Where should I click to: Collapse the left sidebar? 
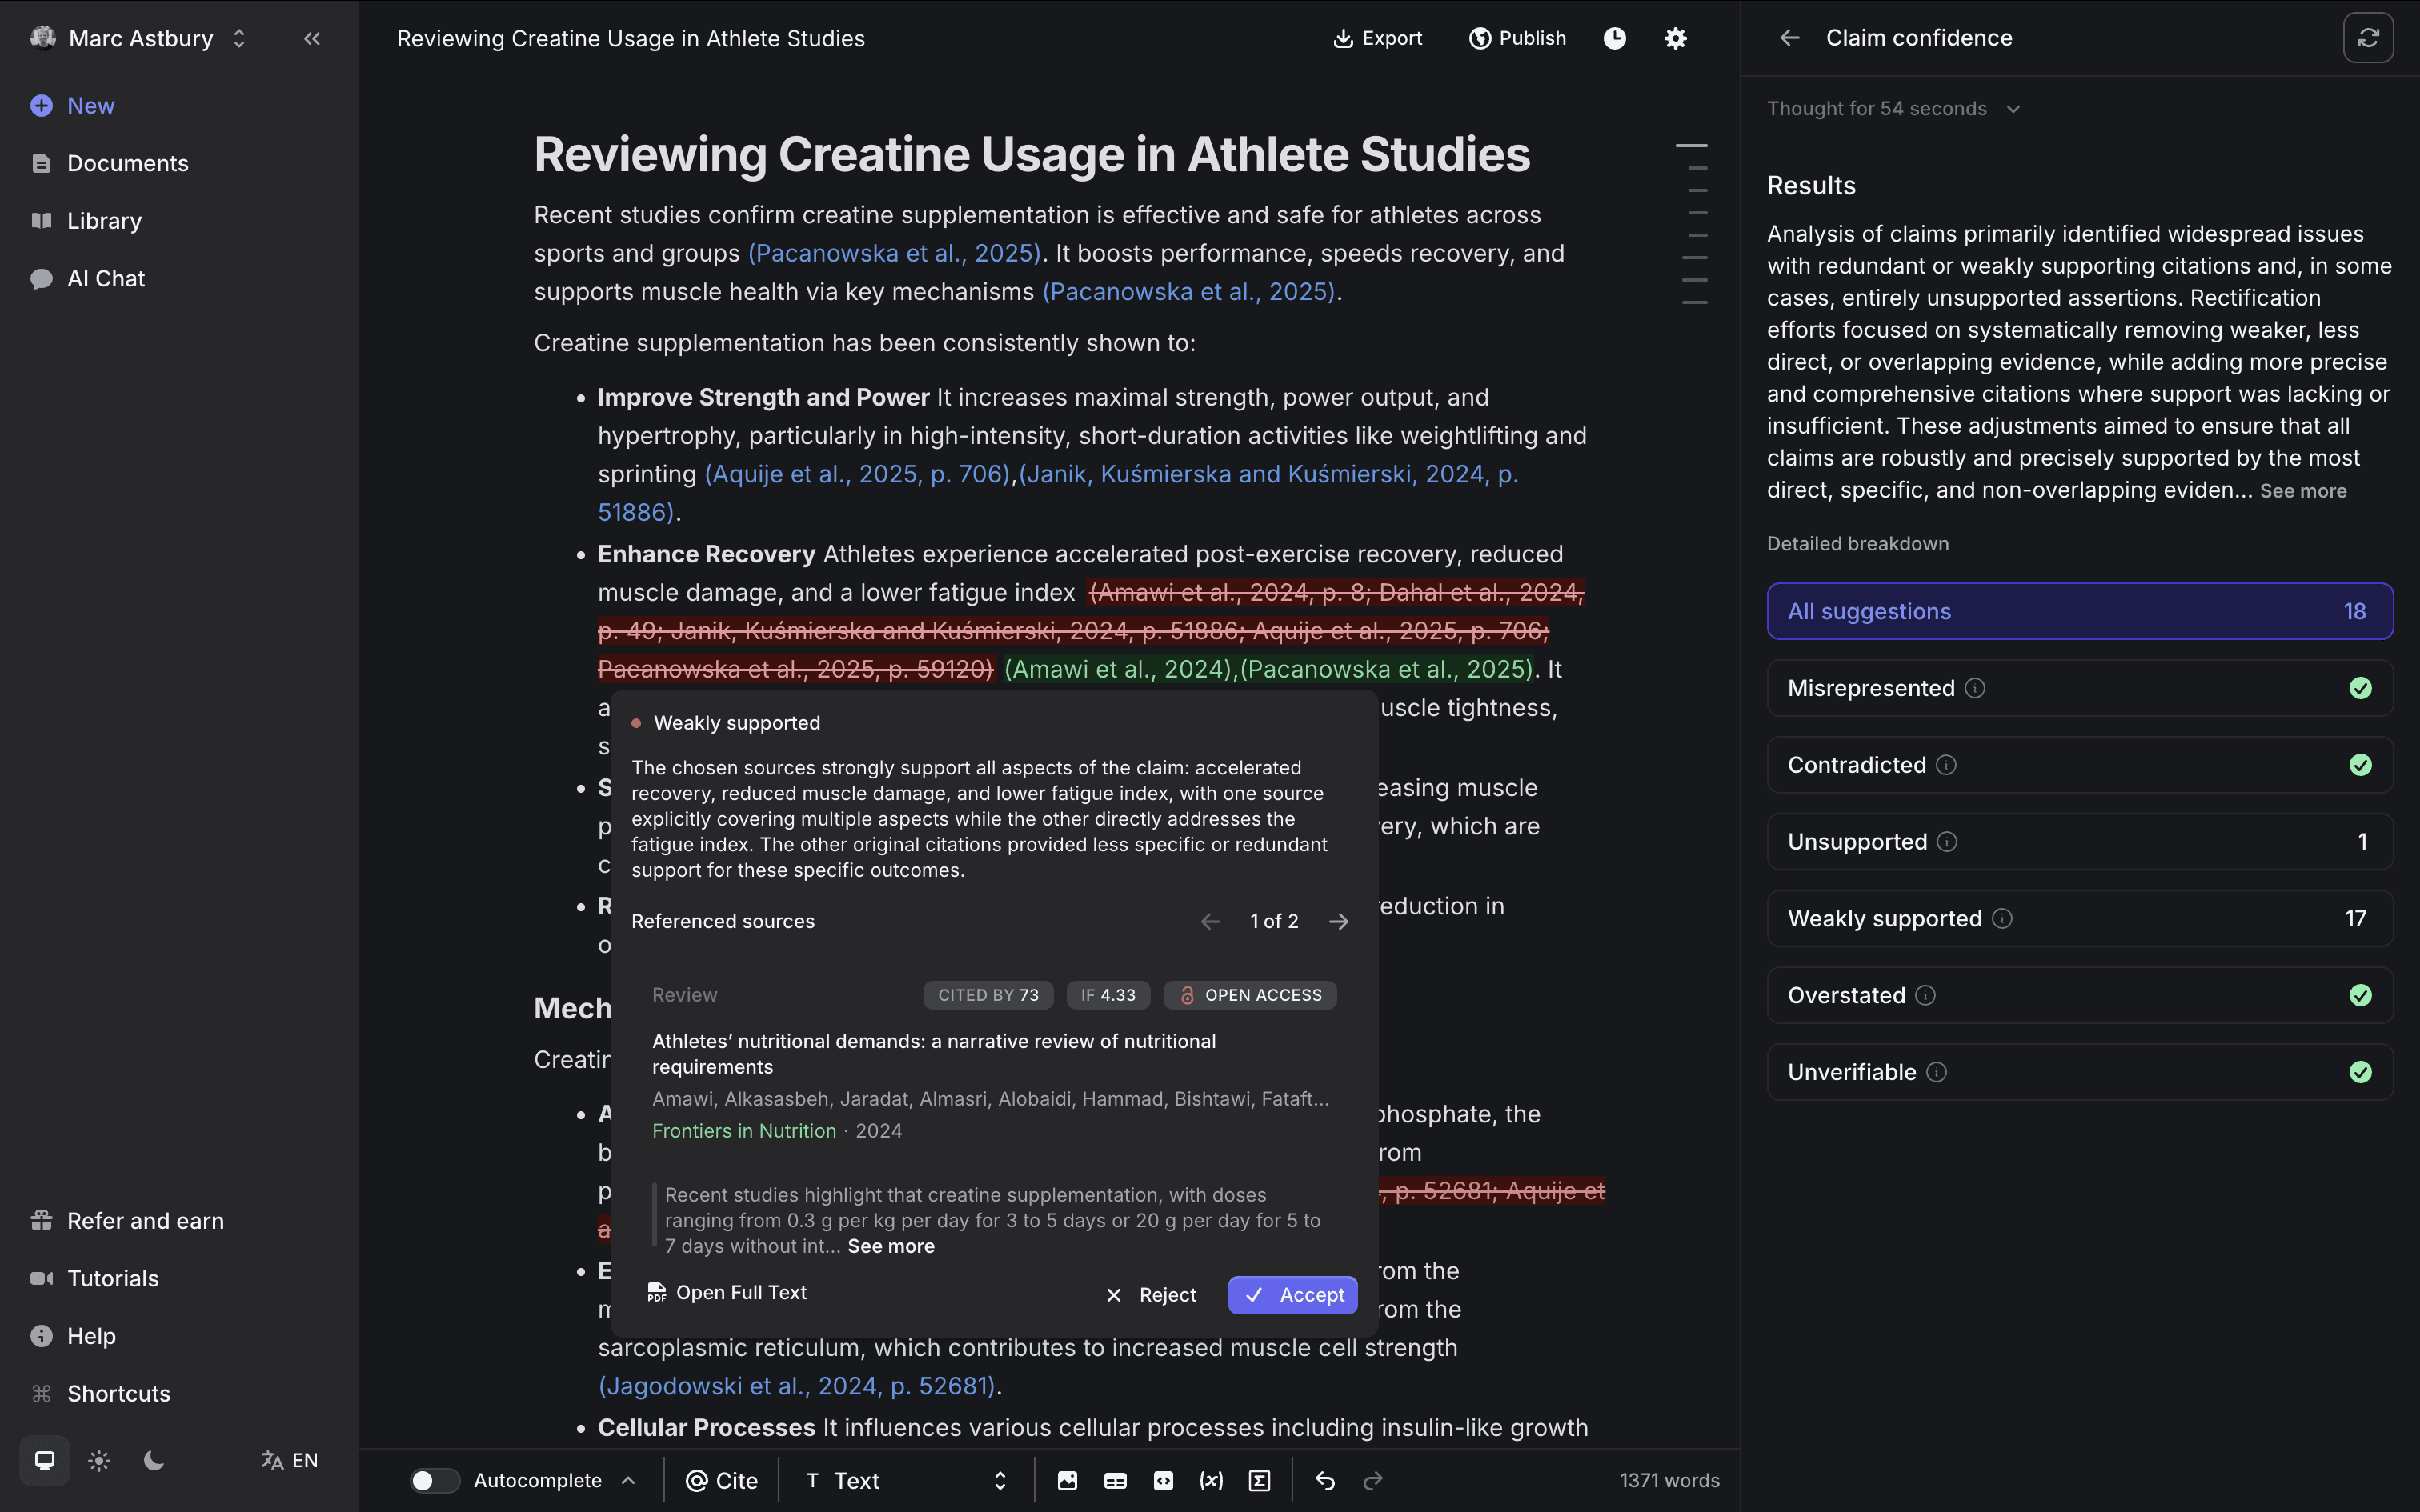pyautogui.click(x=312, y=38)
